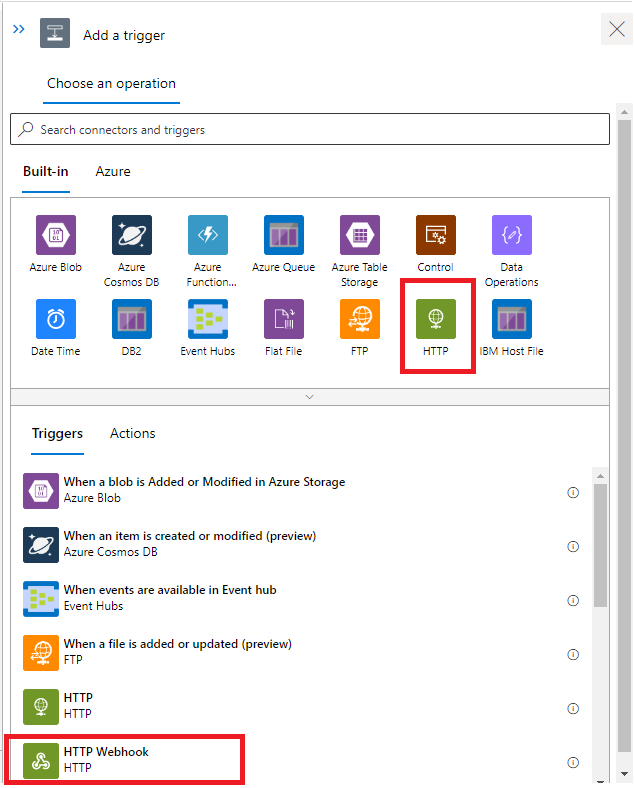This screenshot has width=634, height=788.
Task: Choose the Azure Cosmos DB connector
Action: pyautogui.click(x=132, y=235)
